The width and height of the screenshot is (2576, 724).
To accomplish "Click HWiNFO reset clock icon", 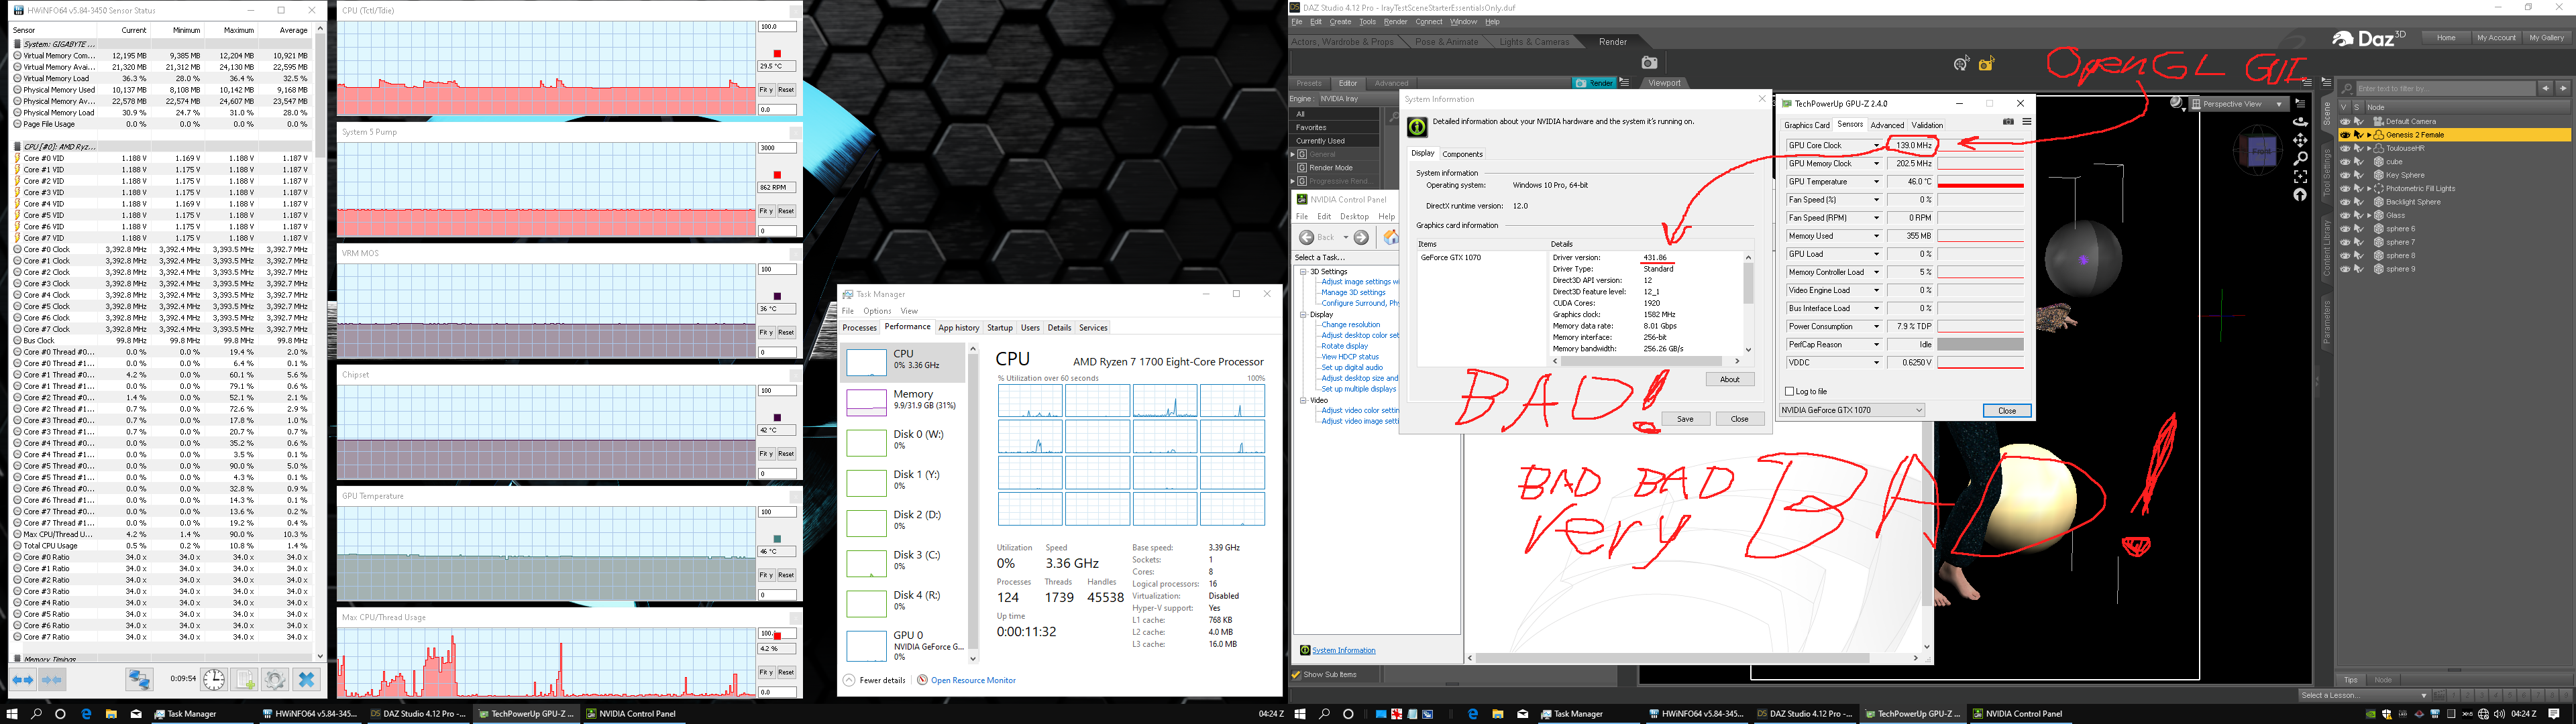I will tap(214, 679).
